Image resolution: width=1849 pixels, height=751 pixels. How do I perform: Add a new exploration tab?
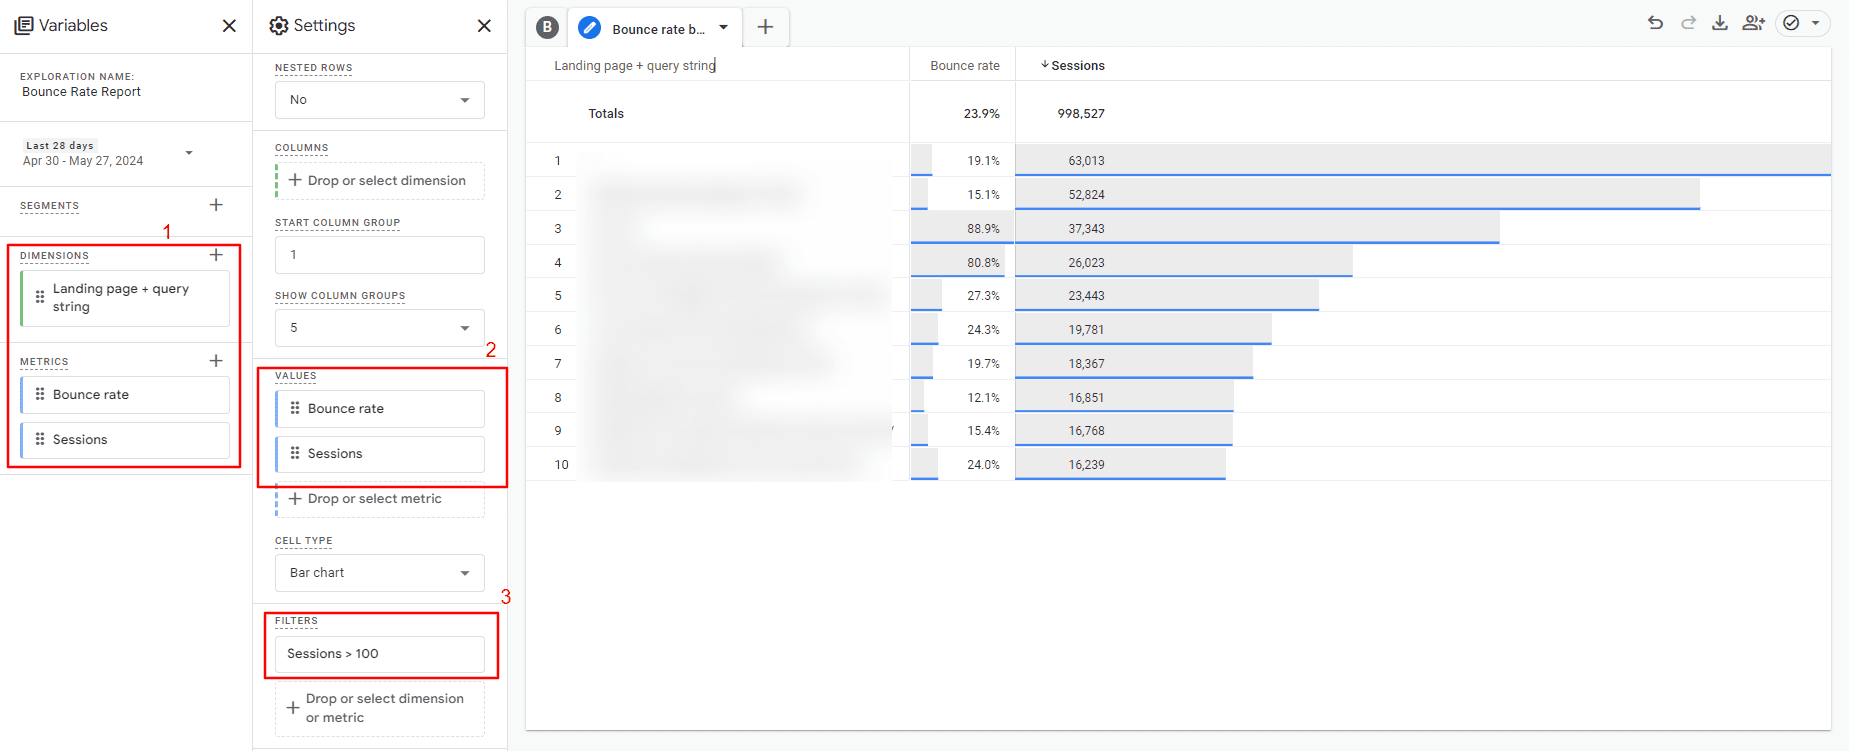point(765,28)
